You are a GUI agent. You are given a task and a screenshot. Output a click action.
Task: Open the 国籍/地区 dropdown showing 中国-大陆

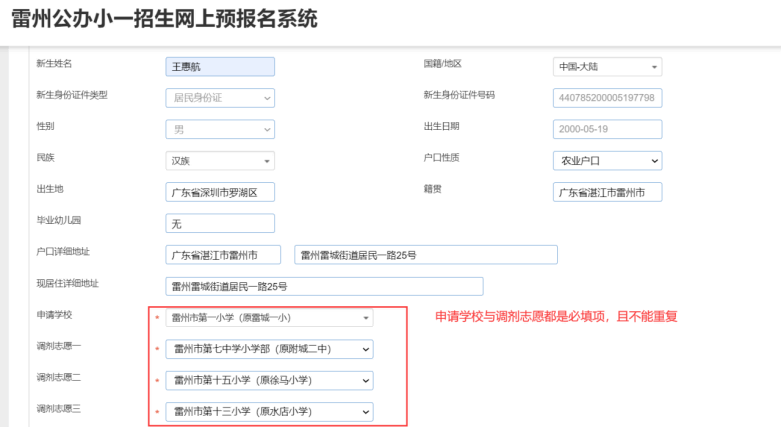coord(607,67)
